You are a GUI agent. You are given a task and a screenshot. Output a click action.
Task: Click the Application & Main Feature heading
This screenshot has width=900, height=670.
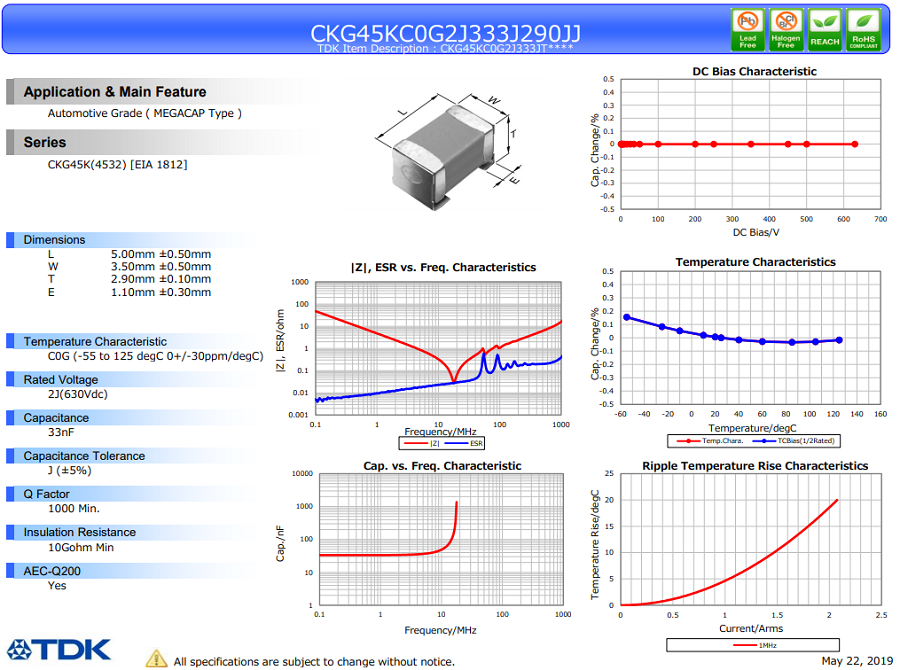[x=115, y=92]
